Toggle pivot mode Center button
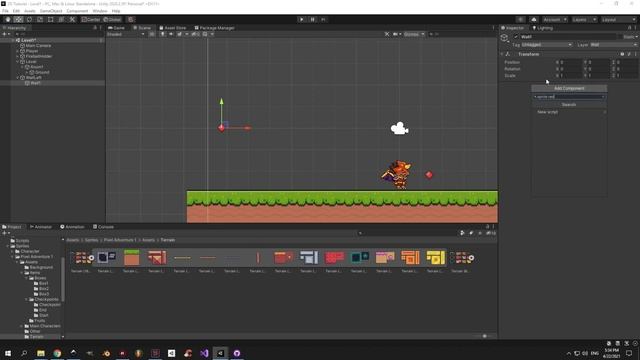 [91, 20]
